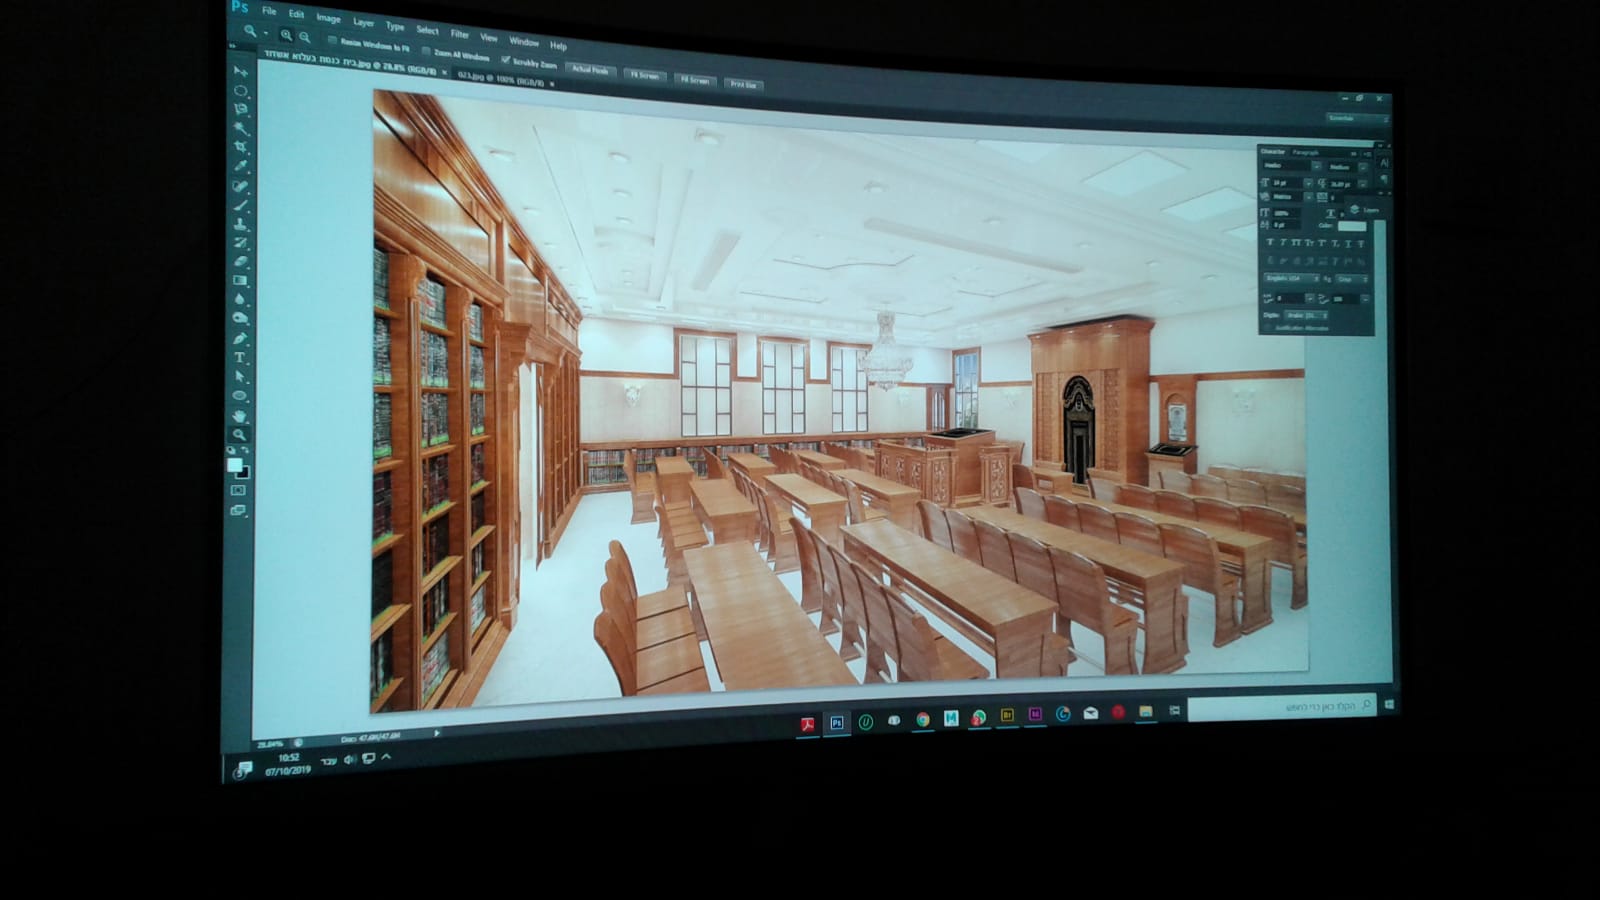The image size is (1600, 900).
Task: Select the Magic Wand tool
Action: pyautogui.click(x=240, y=129)
